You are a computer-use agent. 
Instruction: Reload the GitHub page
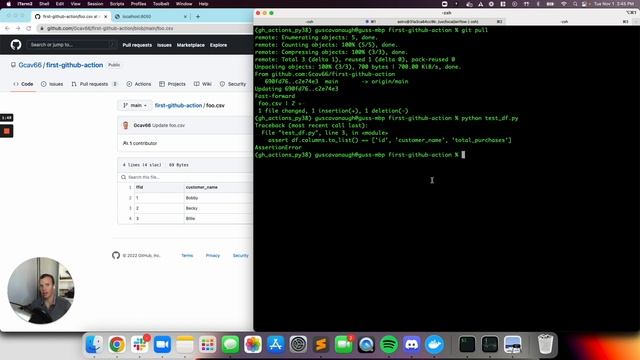pos(29,28)
